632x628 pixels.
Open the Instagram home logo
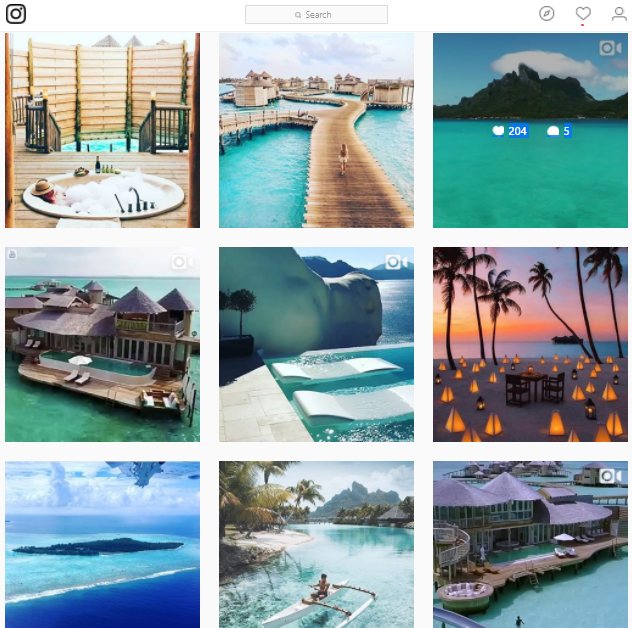(x=16, y=14)
